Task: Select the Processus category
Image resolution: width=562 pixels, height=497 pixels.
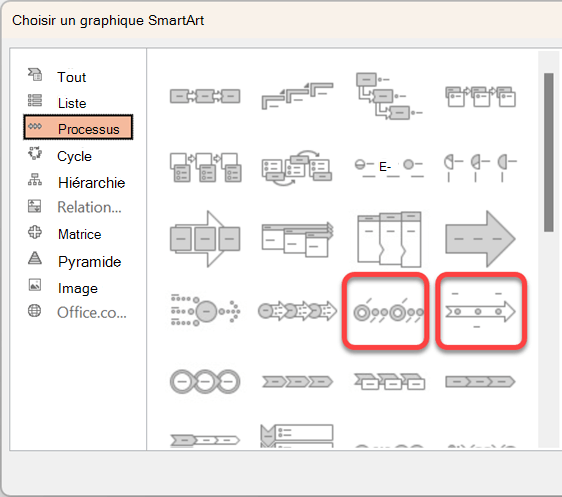Action: coord(78,128)
